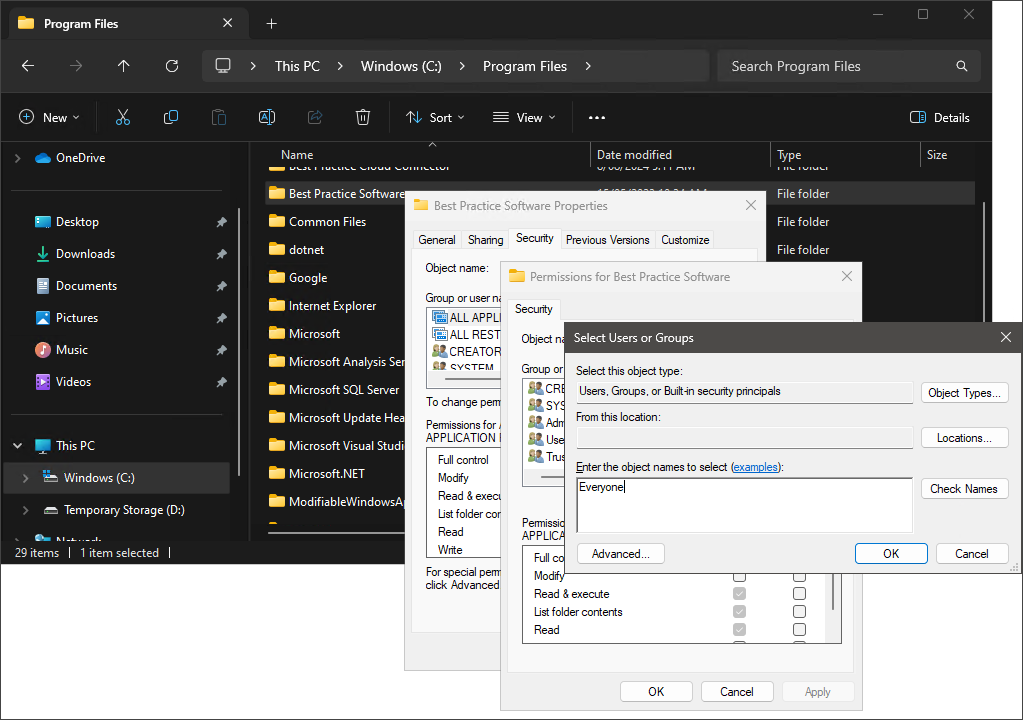Open Music in Quick access

coord(71,350)
